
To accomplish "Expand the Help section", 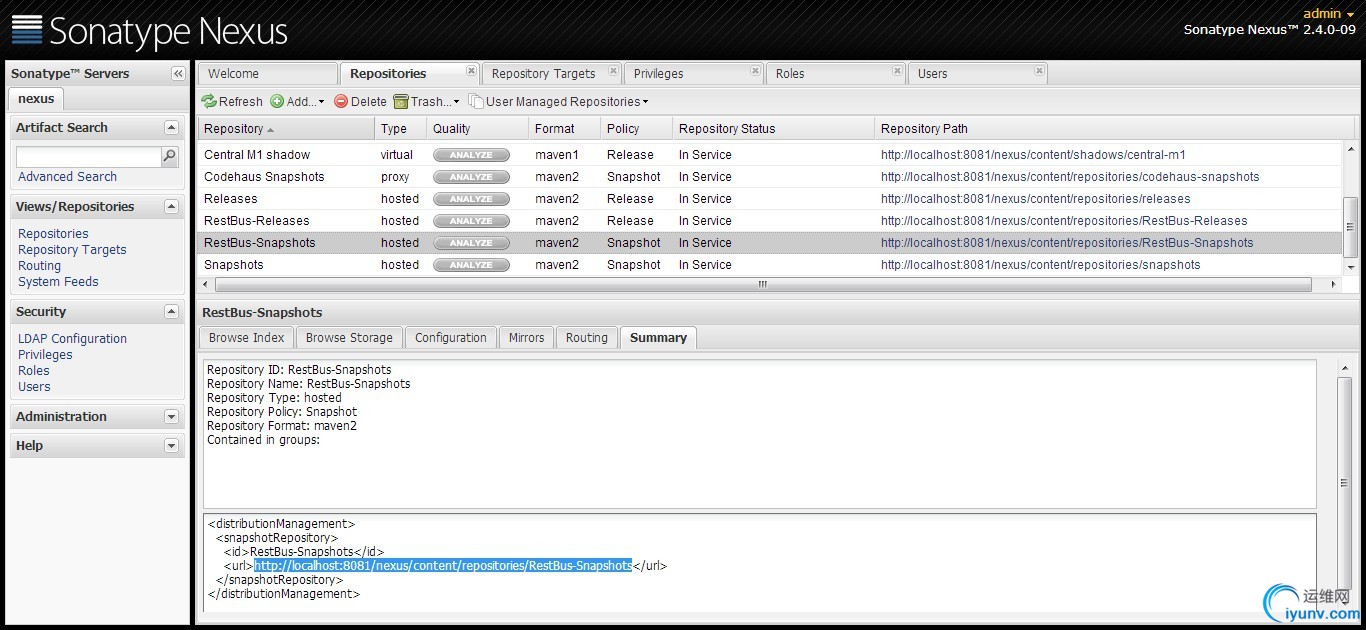I will click(x=171, y=446).
